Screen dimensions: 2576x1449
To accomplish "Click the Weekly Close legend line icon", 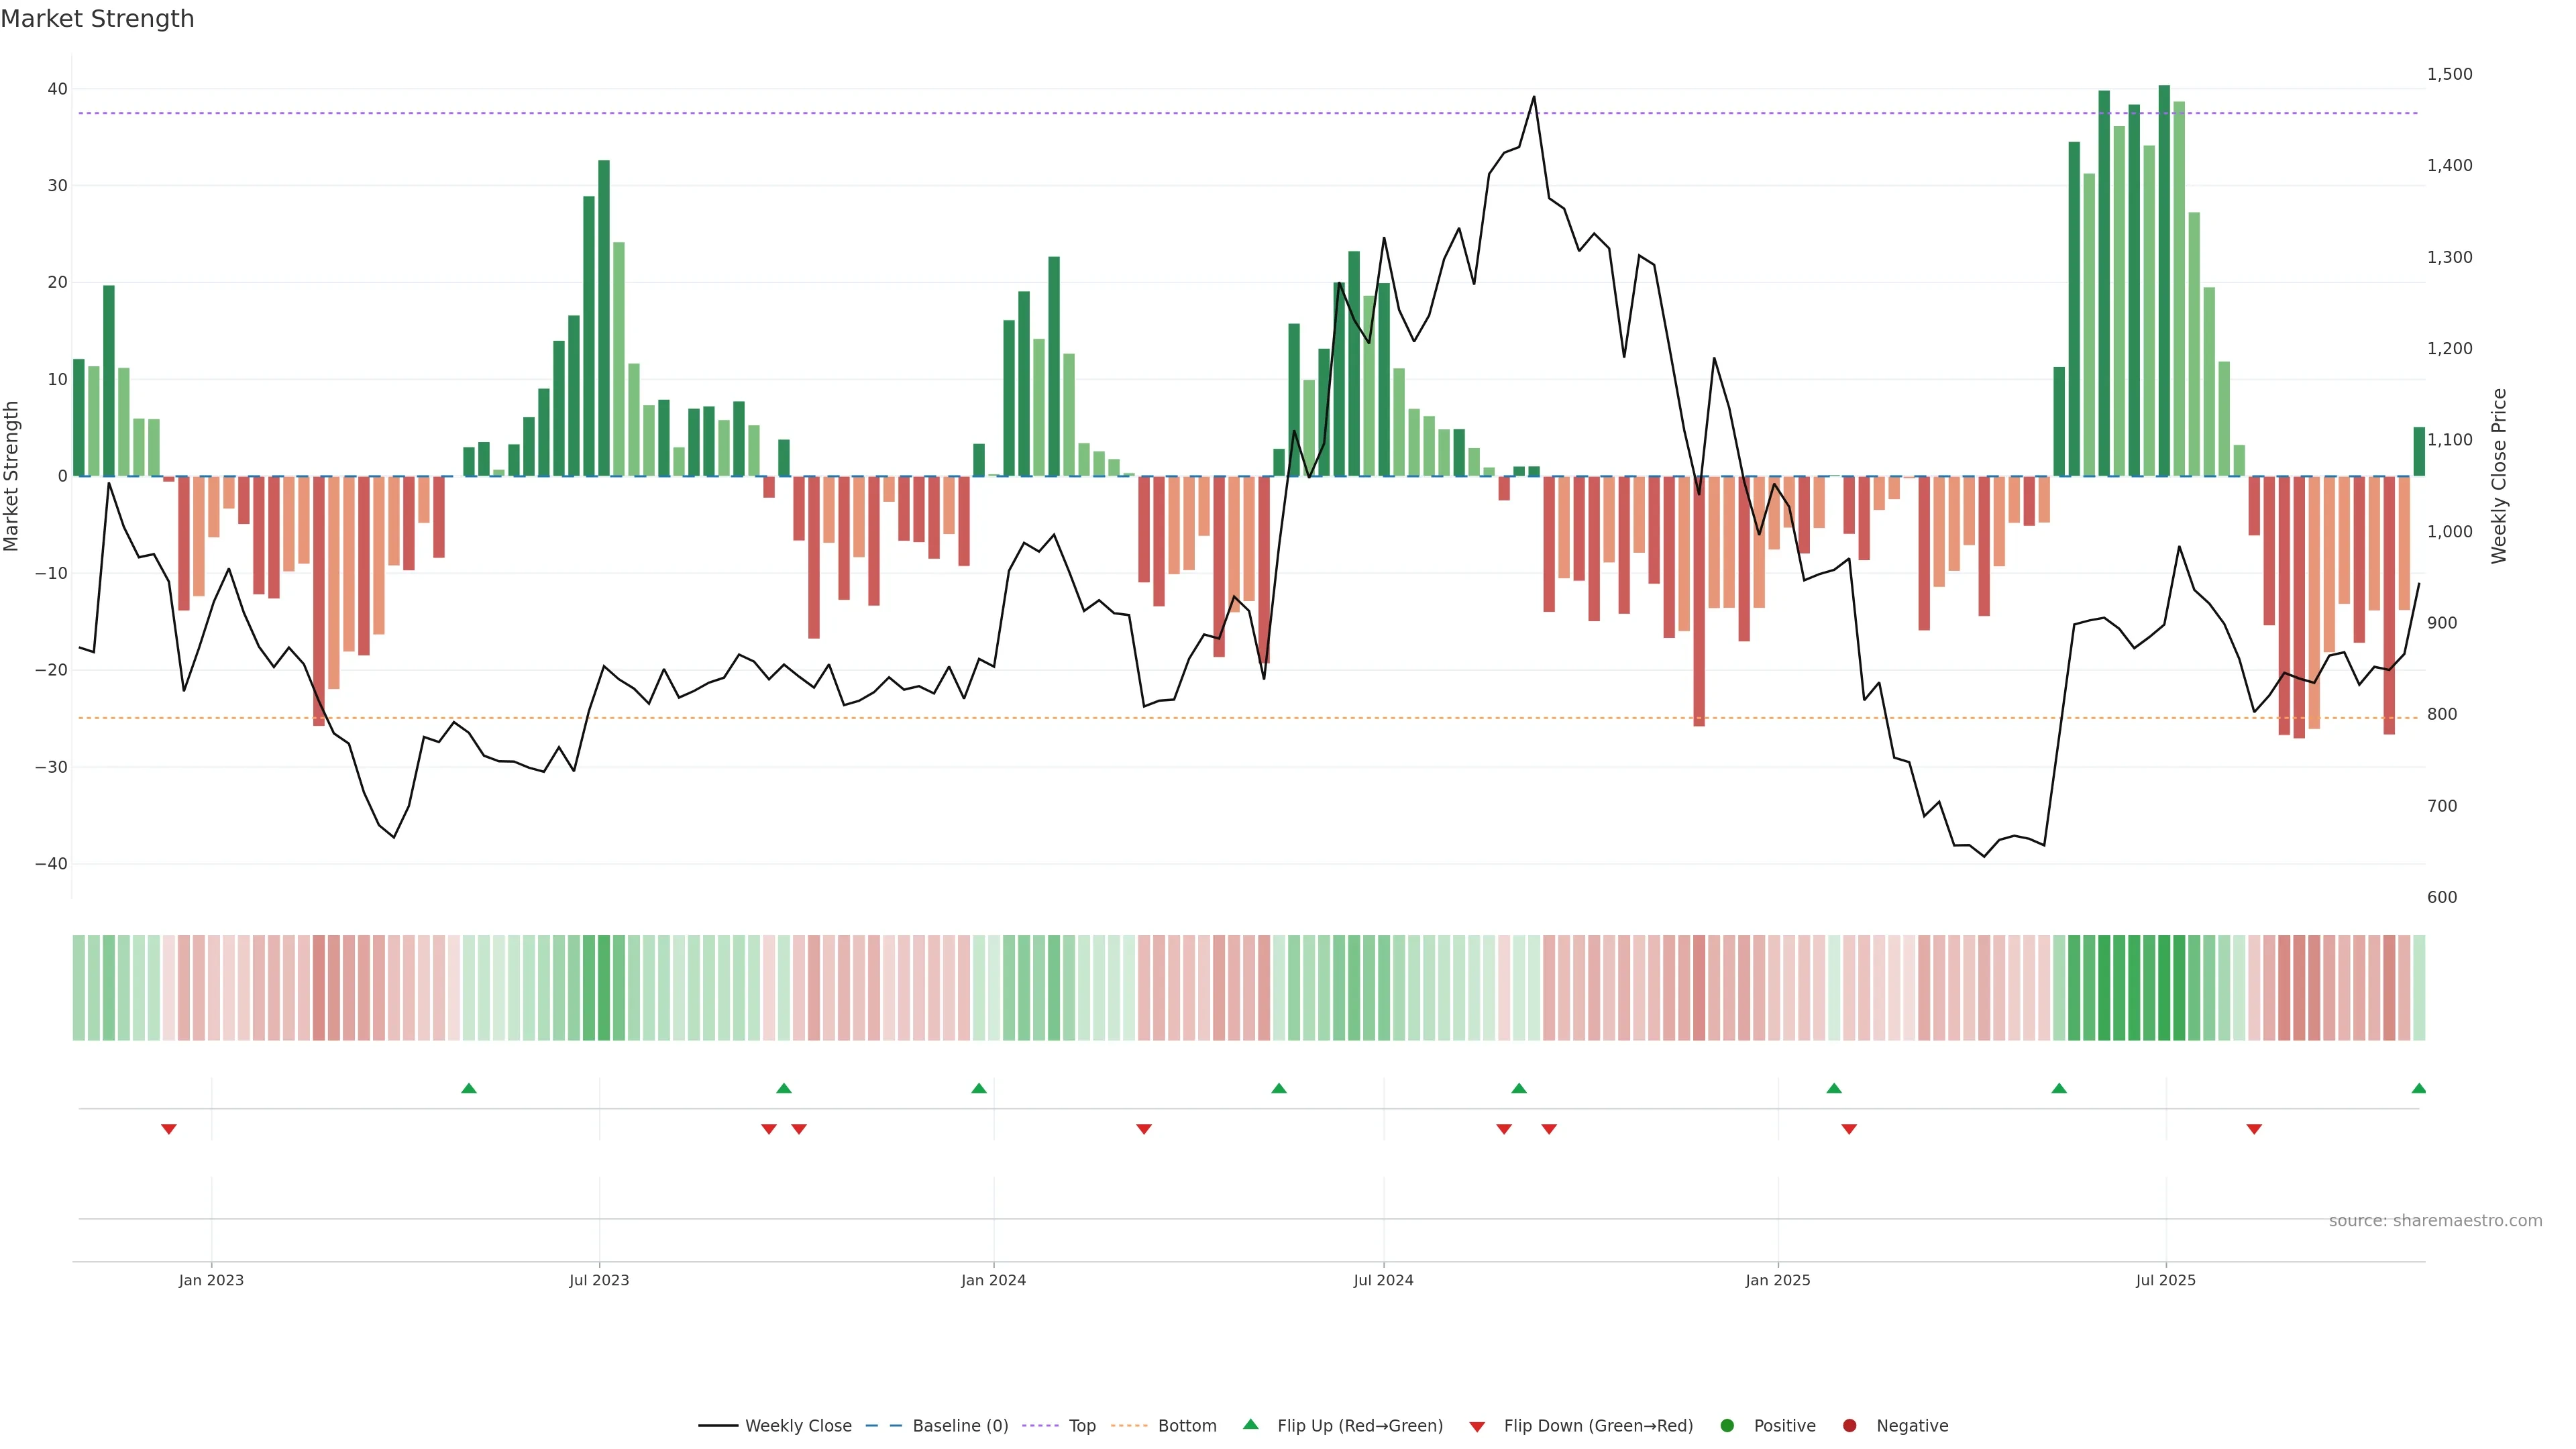I will 718,1426.
